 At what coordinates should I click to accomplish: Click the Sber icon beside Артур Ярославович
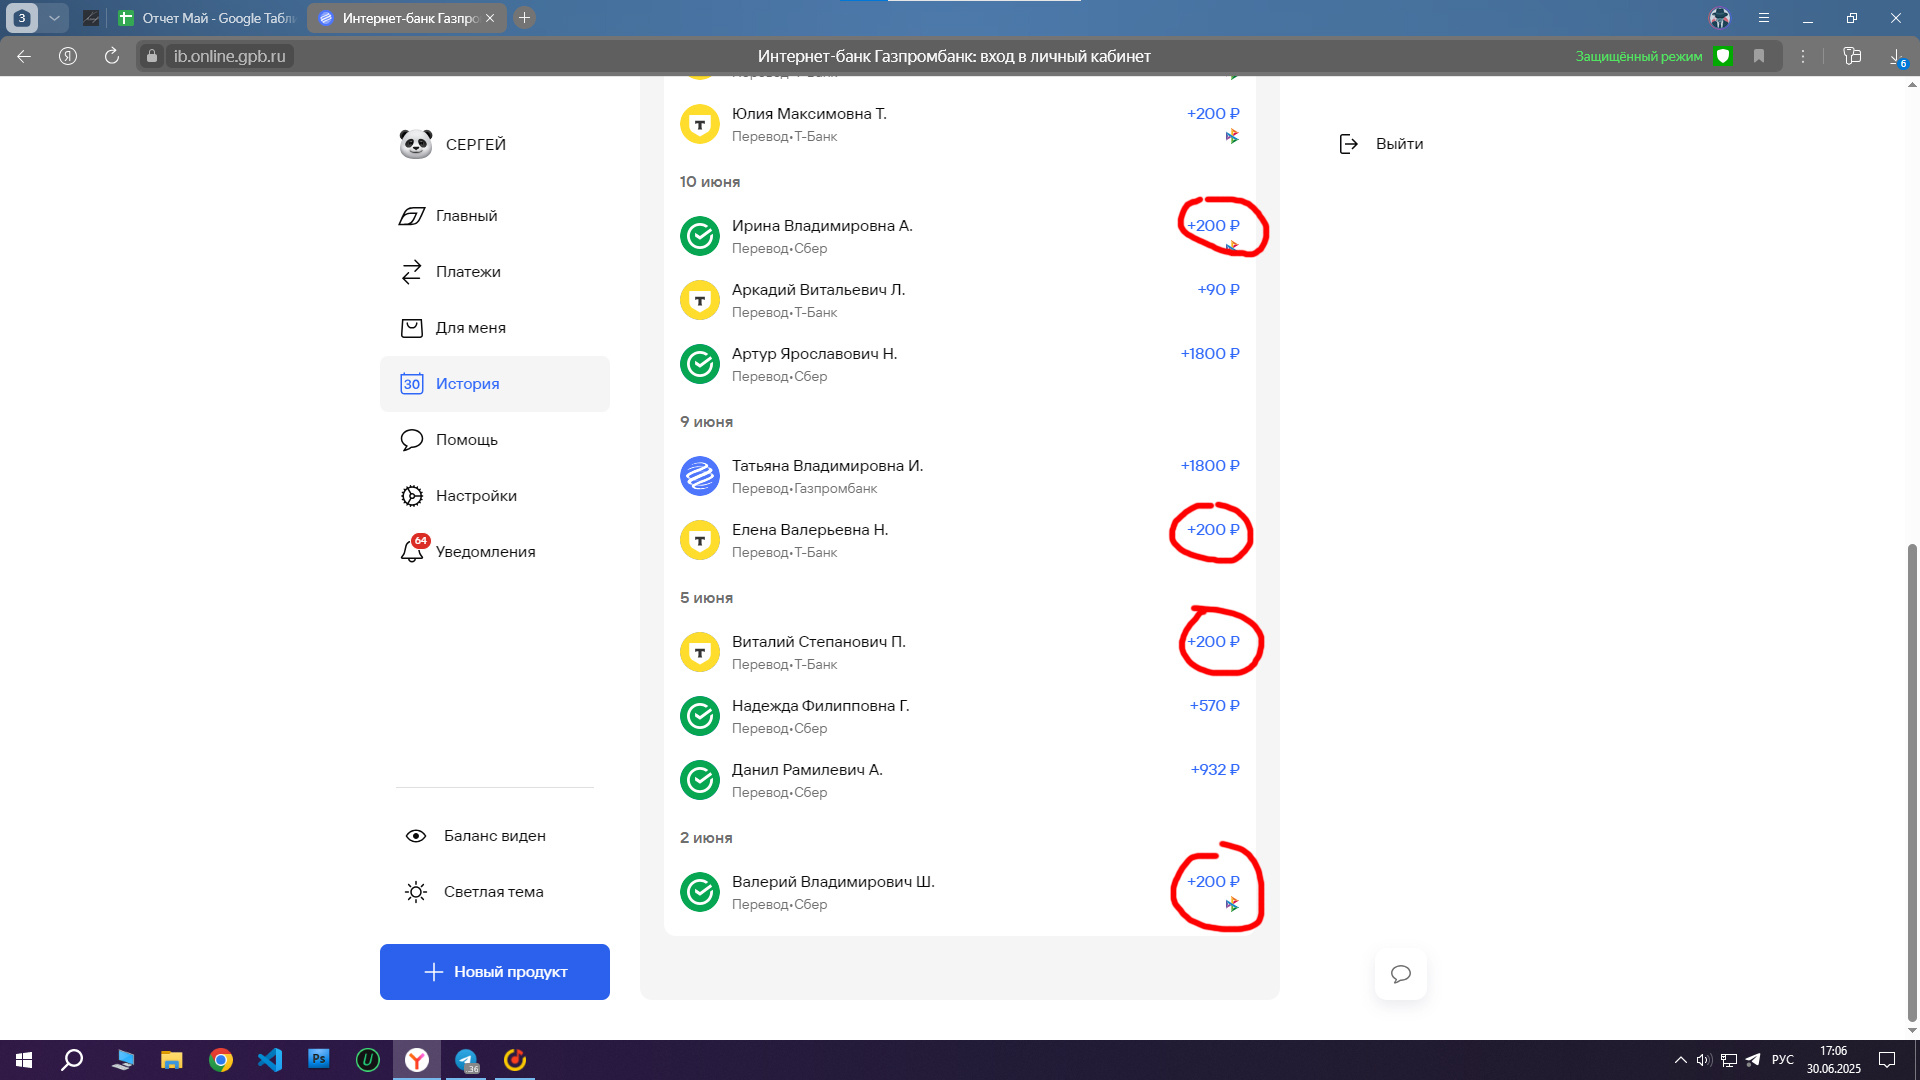pyautogui.click(x=700, y=364)
